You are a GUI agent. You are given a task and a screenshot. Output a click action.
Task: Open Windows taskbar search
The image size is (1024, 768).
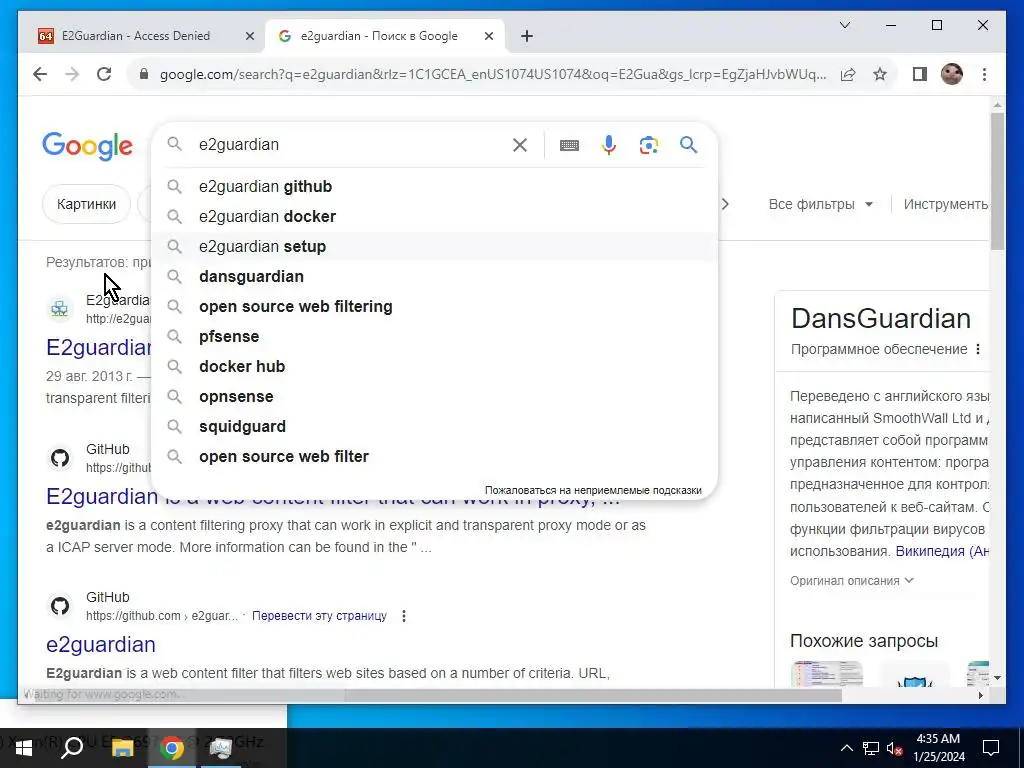(72, 748)
